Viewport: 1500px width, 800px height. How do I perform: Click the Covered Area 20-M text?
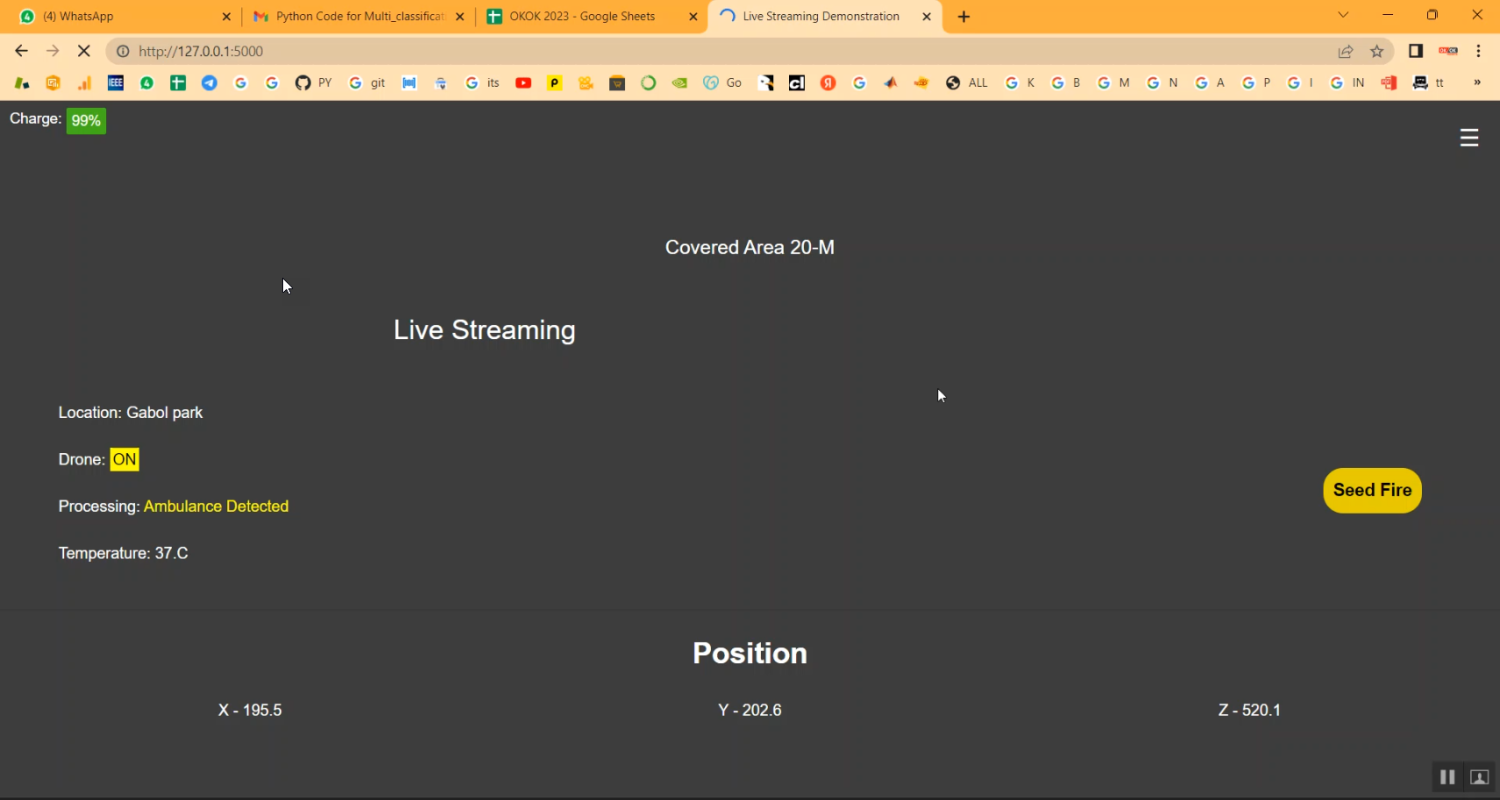[x=750, y=248]
